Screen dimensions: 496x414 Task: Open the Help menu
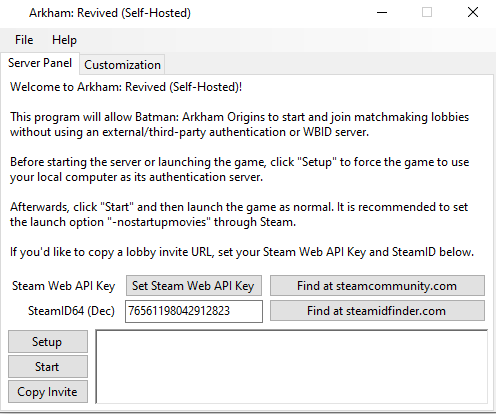(x=64, y=40)
